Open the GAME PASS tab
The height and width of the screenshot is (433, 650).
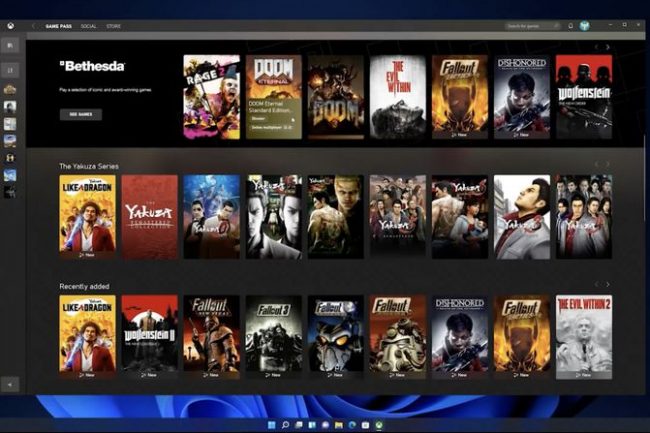[x=58, y=26]
